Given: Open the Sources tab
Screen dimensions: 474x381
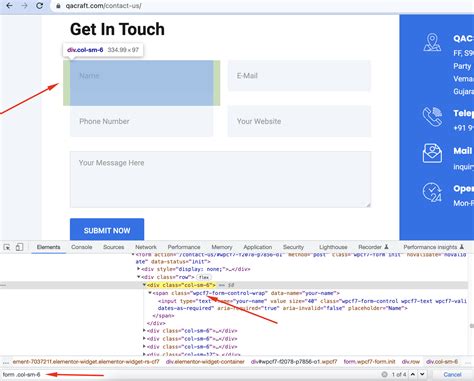Looking at the screenshot, I should (x=114, y=247).
